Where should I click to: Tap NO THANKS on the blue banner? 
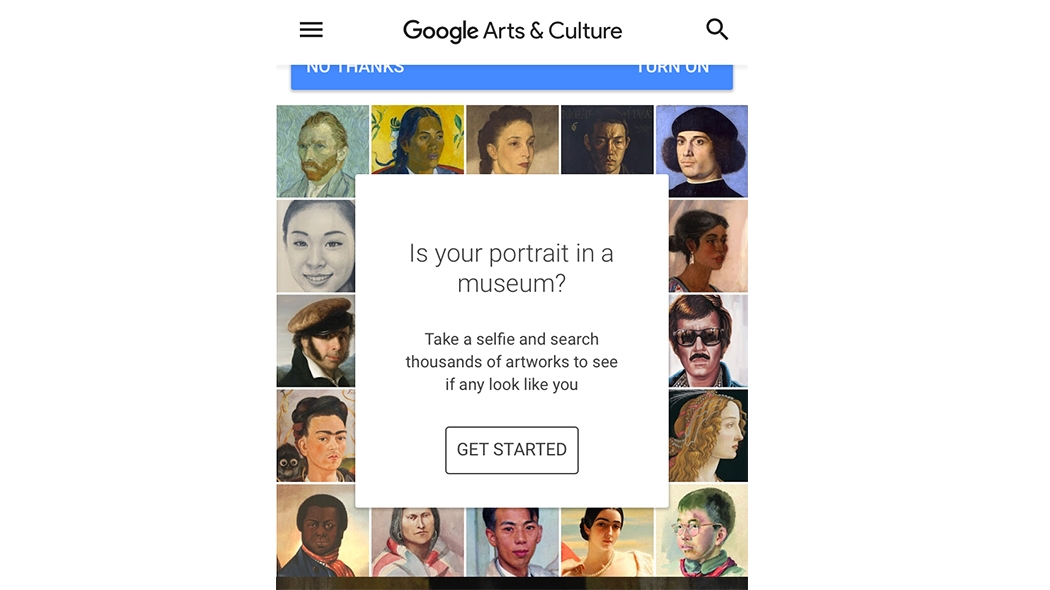(x=355, y=69)
